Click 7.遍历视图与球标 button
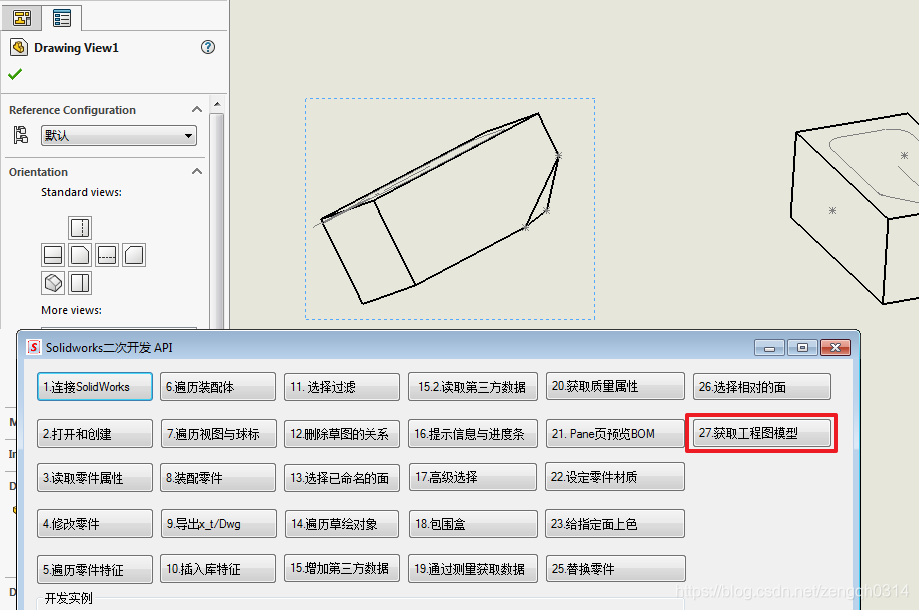919x610 pixels. (218, 434)
